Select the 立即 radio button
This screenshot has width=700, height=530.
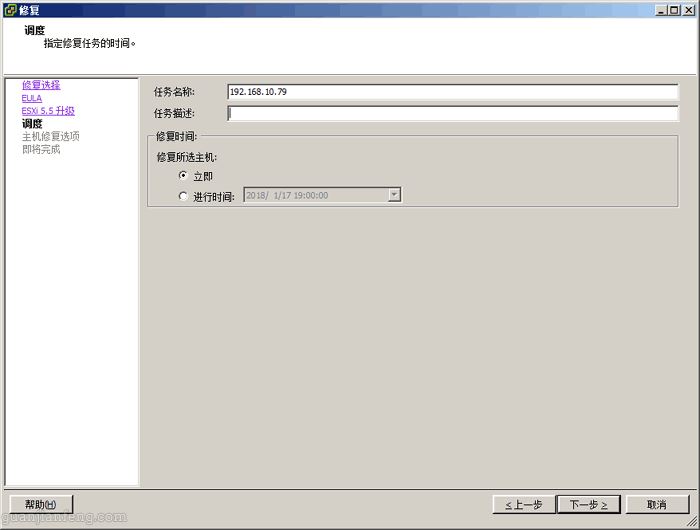[x=183, y=175]
